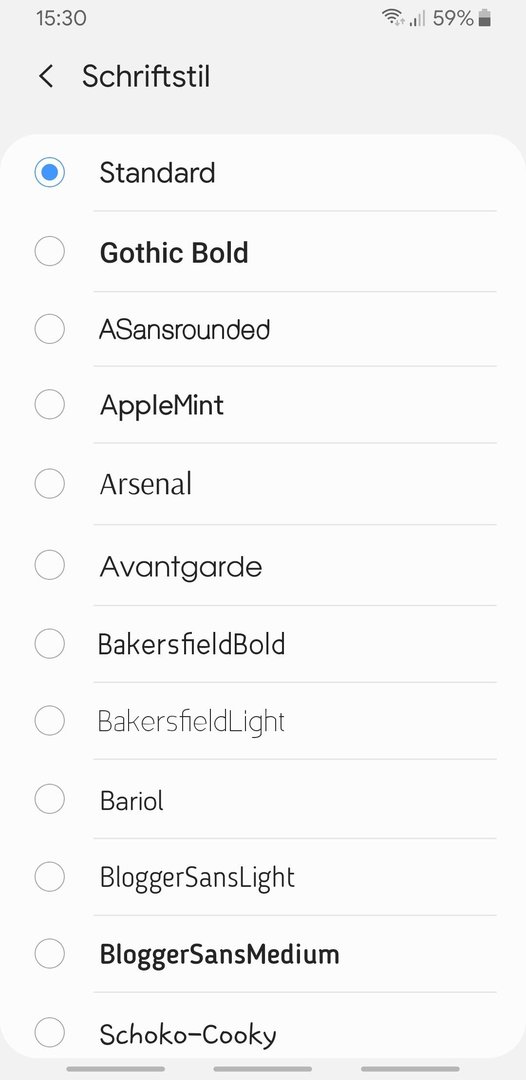Screen dimensions: 526x1080
Task: Select the Schoko-Cooky radio button
Action: point(50,1033)
